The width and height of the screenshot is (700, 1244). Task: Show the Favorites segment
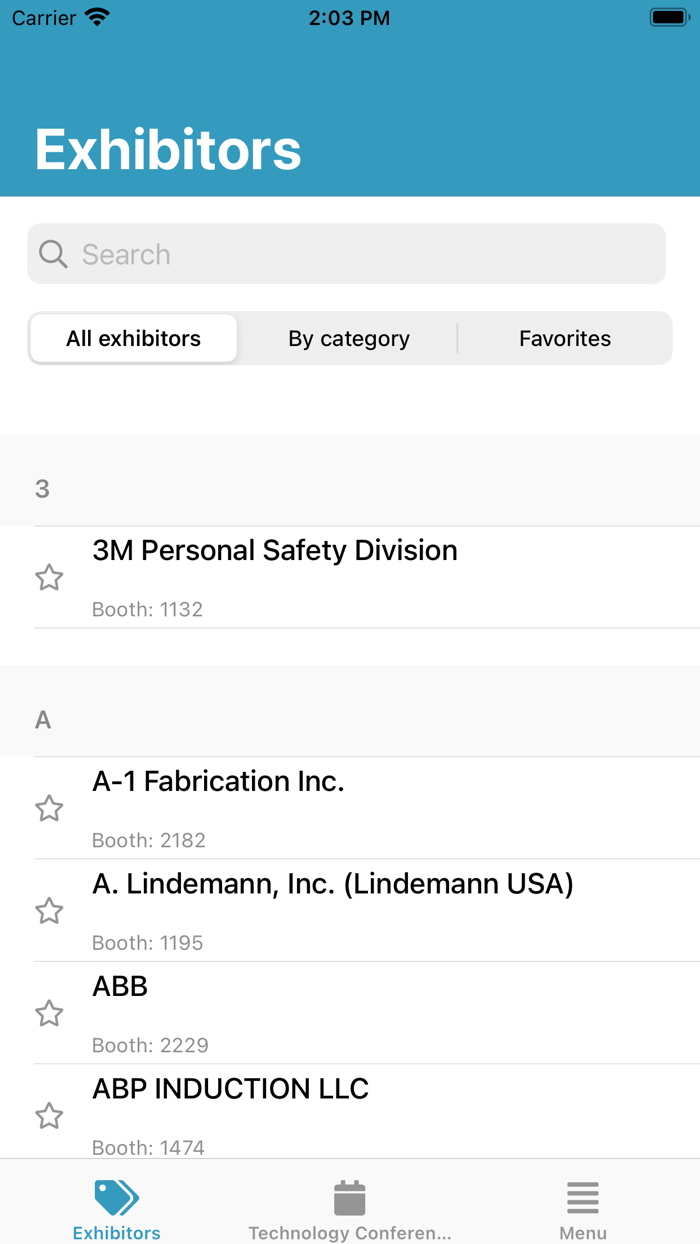pyautogui.click(x=565, y=339)
